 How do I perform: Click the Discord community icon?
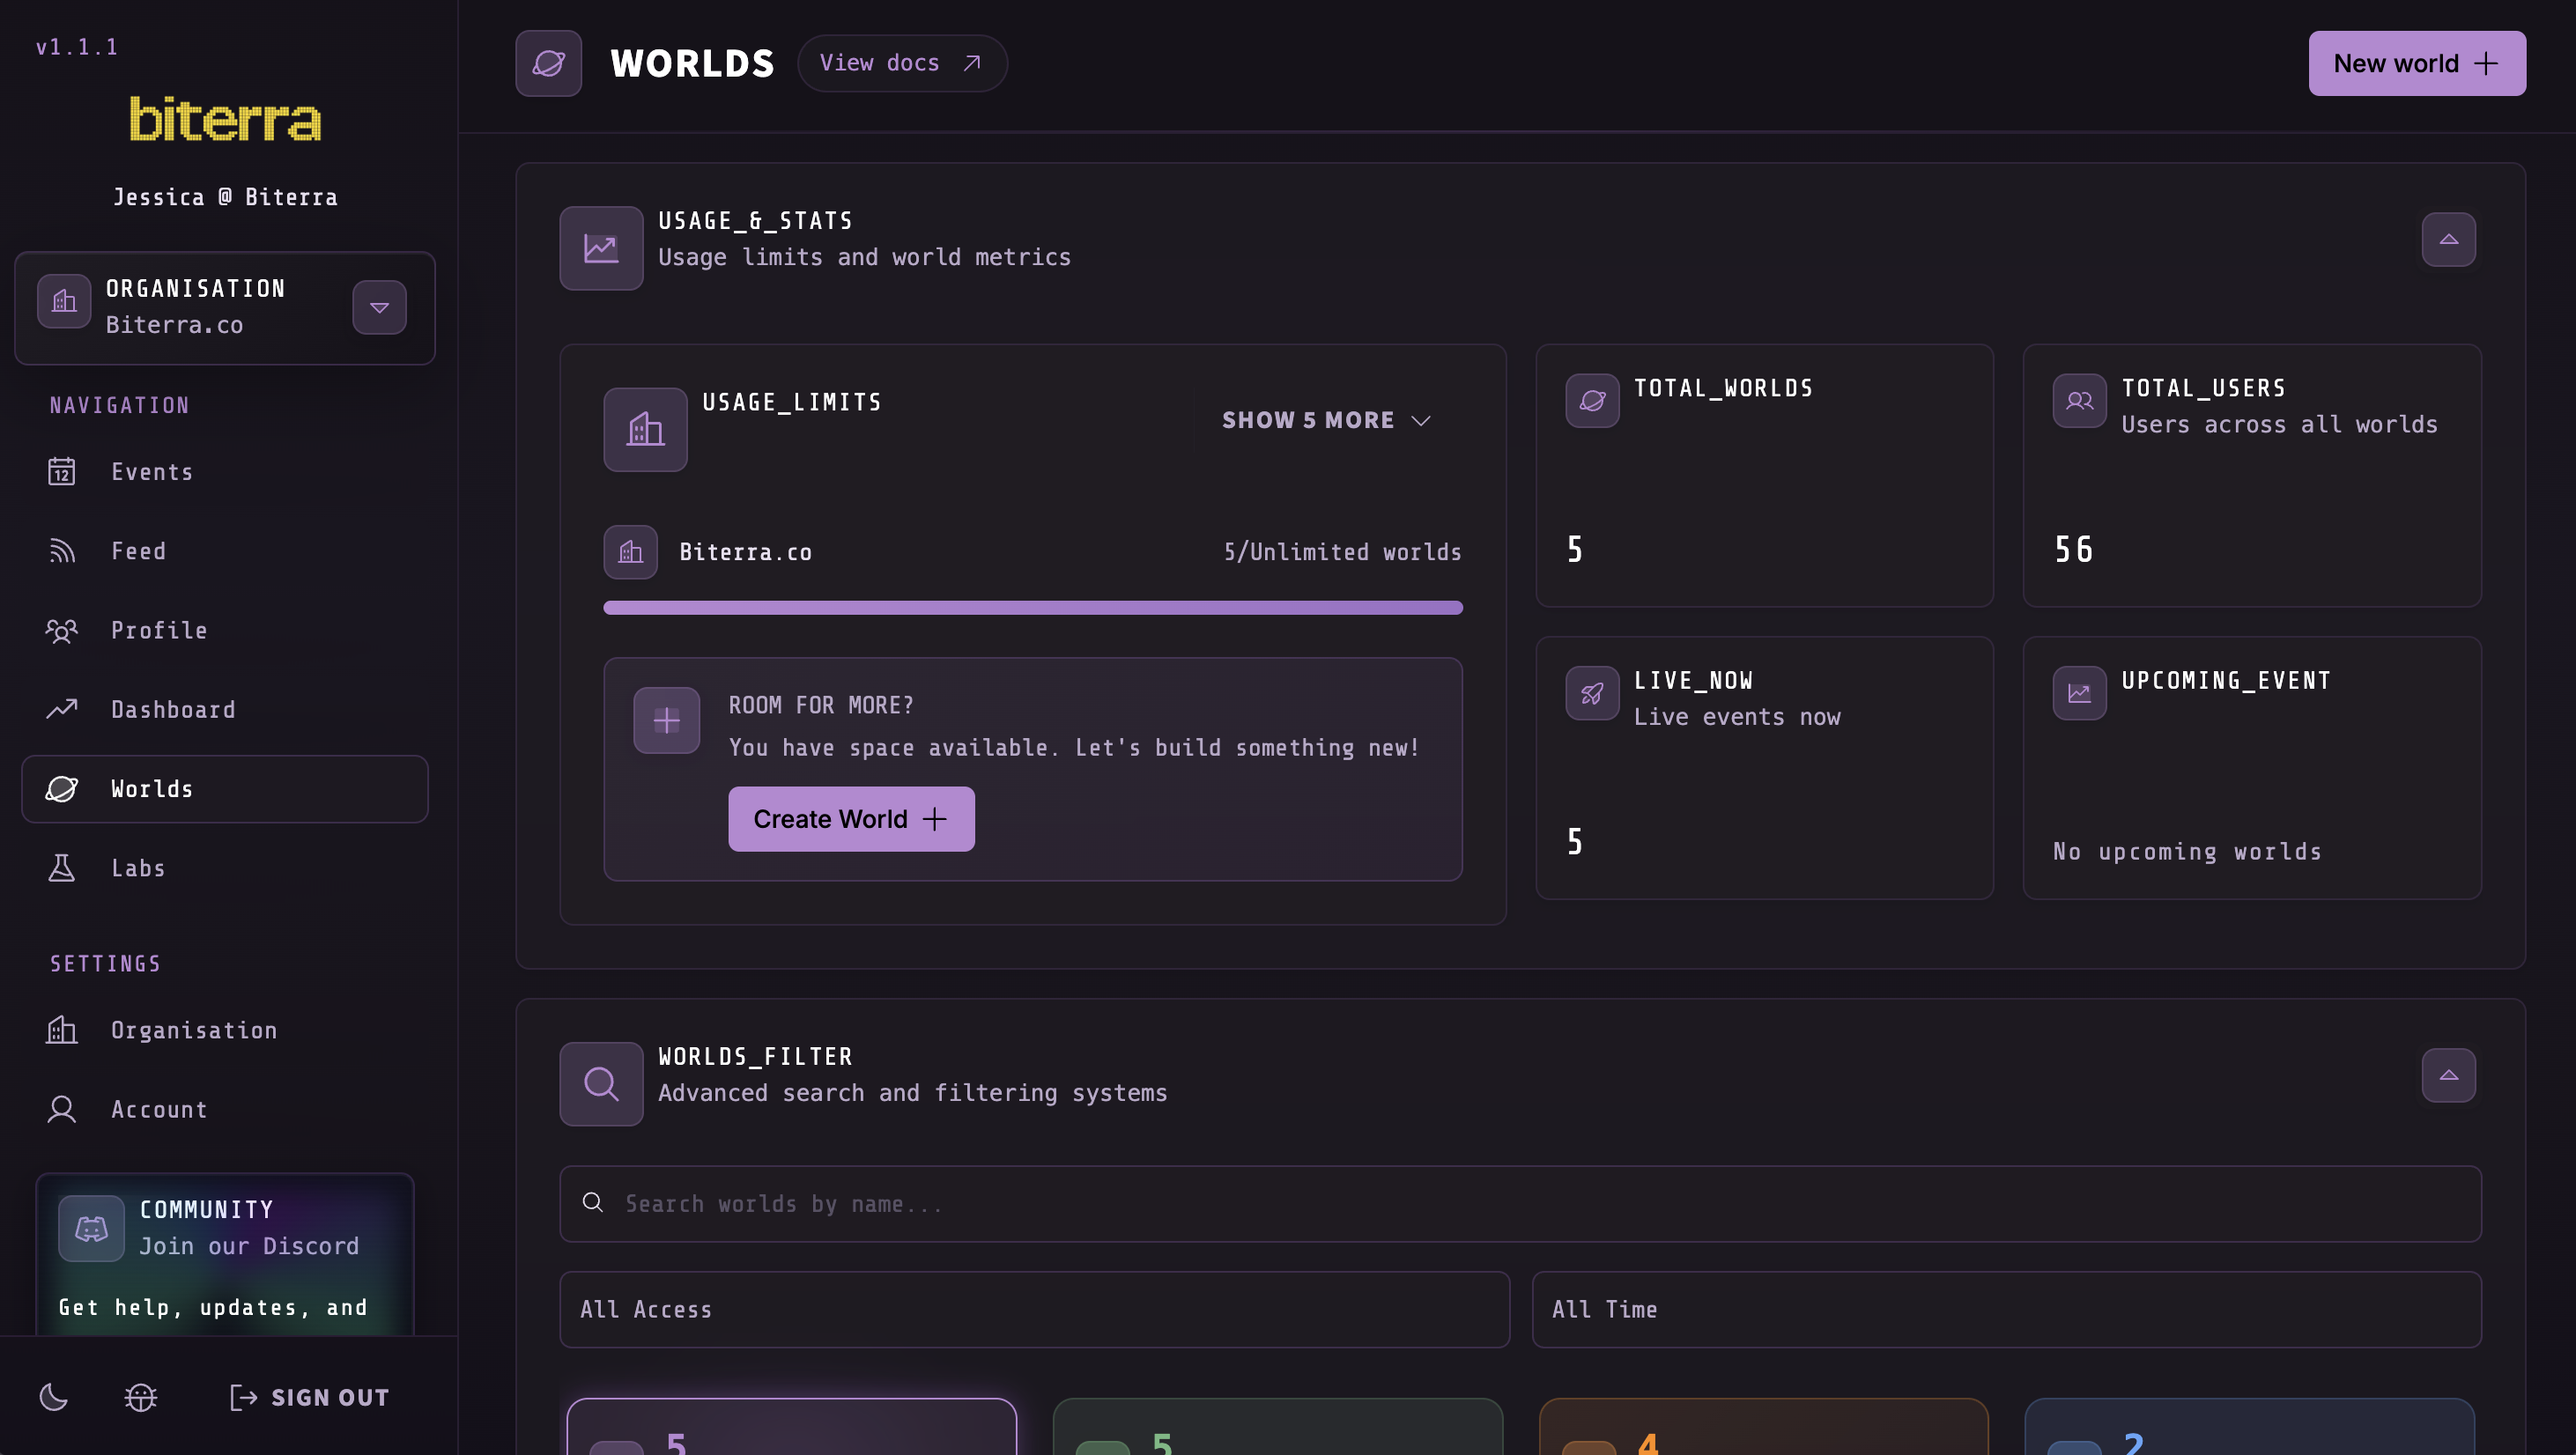[91, 1228]
